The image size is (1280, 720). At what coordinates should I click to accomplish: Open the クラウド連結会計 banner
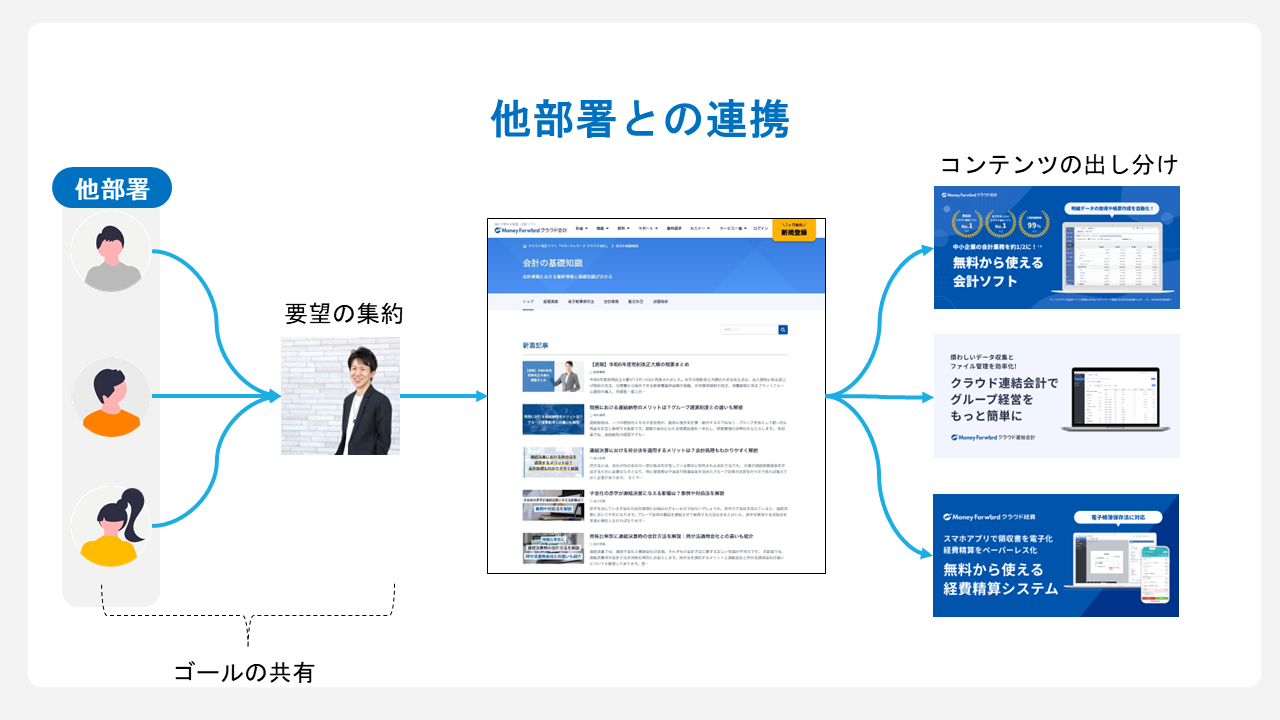click(1056, 396)
